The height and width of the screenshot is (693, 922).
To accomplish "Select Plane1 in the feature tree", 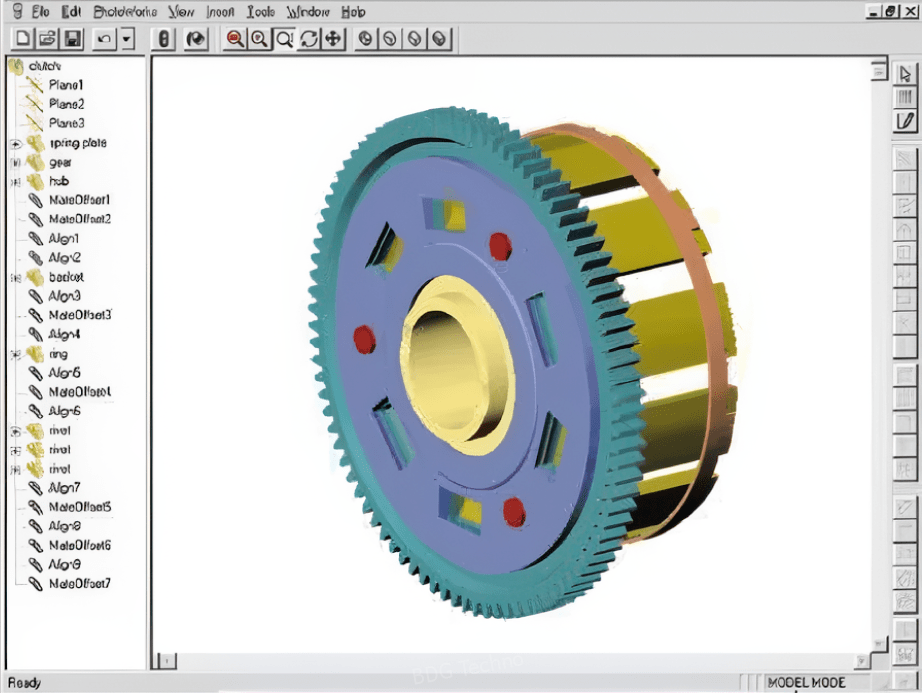I will (x=66, y=85).
